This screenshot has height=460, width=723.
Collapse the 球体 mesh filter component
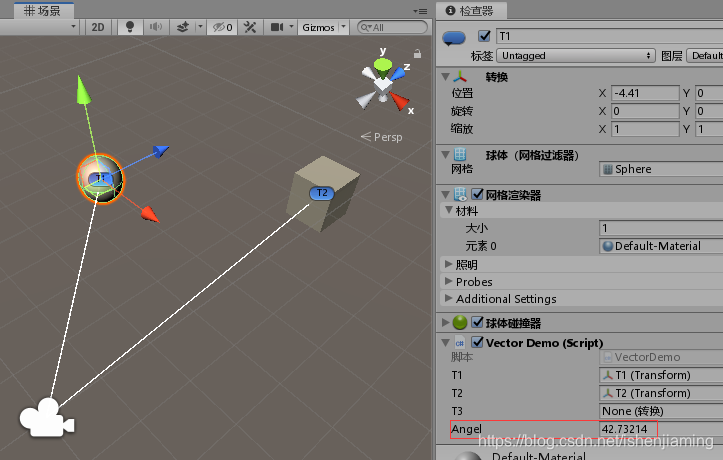coord(445,154)
